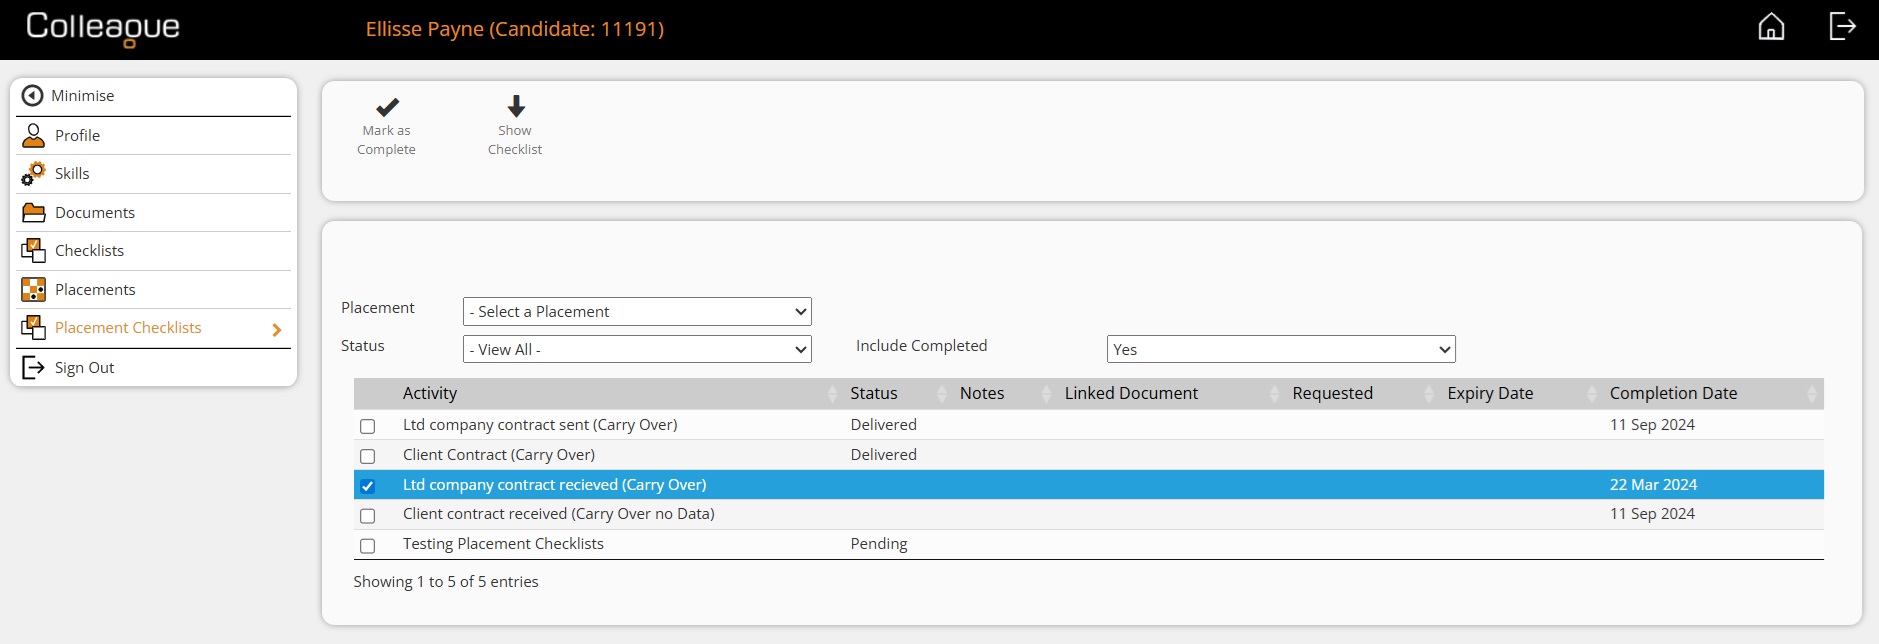The width and height of the screenshot is (1879, 644).
Task: Tick the Testing Placement Checklists checkbox
Action: point(368,546)
